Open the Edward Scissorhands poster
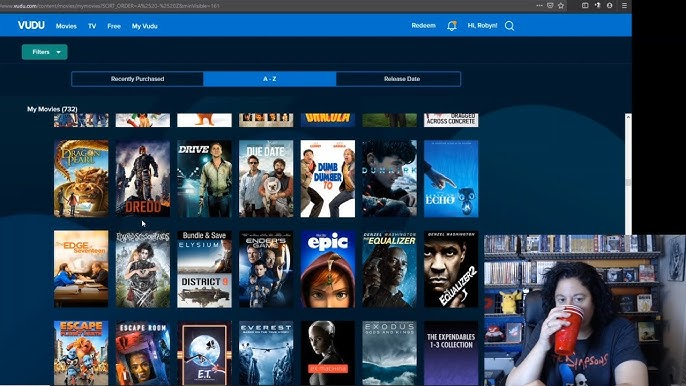This screenshot has width=686, height=386. [x=143, y=269]
